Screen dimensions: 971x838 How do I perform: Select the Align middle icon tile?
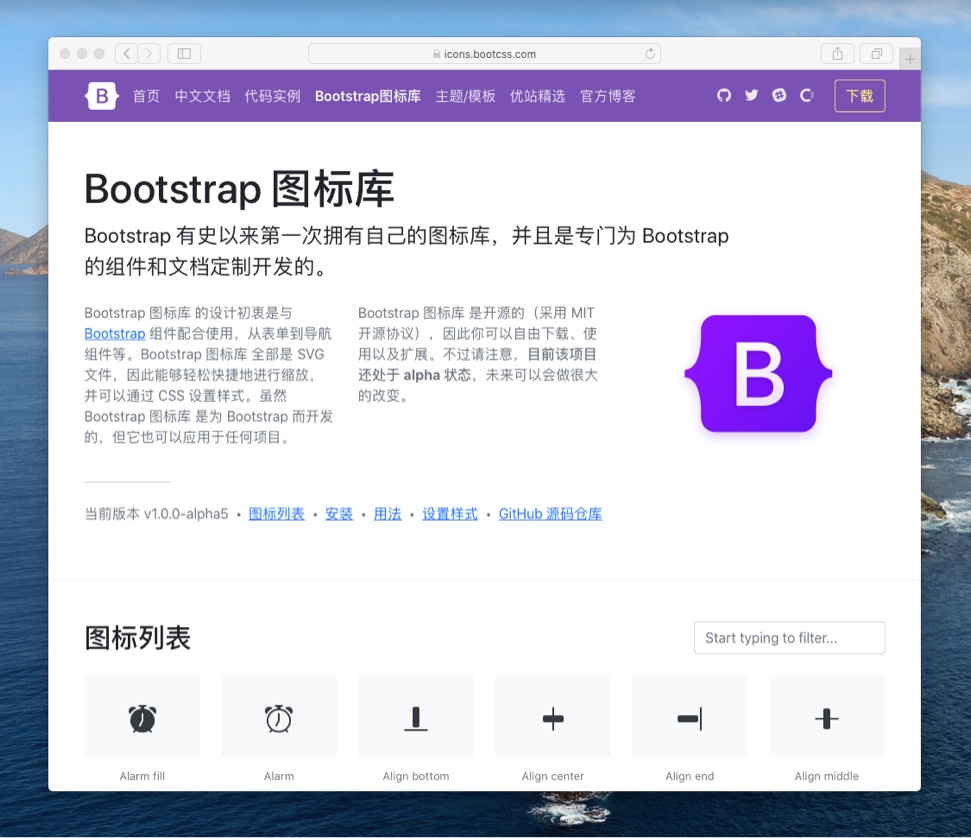826,716
